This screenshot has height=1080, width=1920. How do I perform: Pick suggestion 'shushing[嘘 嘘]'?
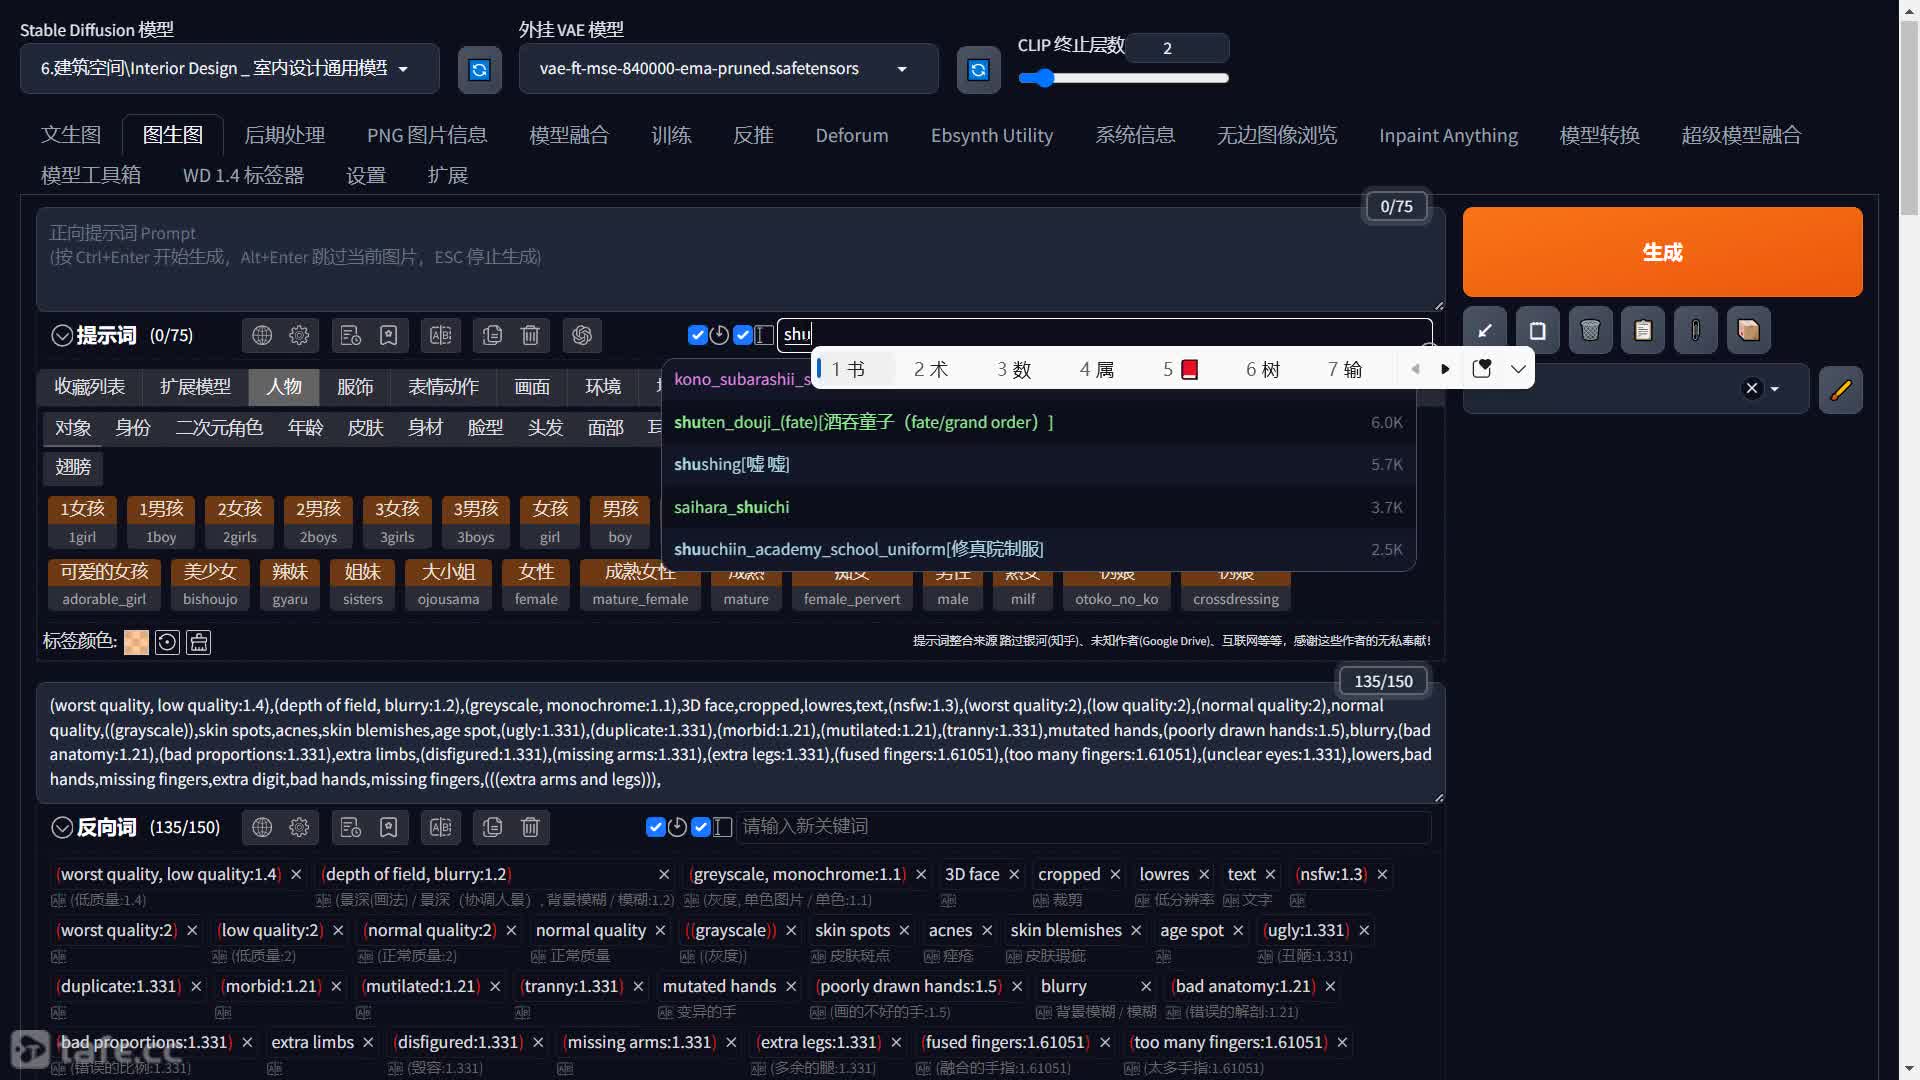click(x=1038, y=465)
